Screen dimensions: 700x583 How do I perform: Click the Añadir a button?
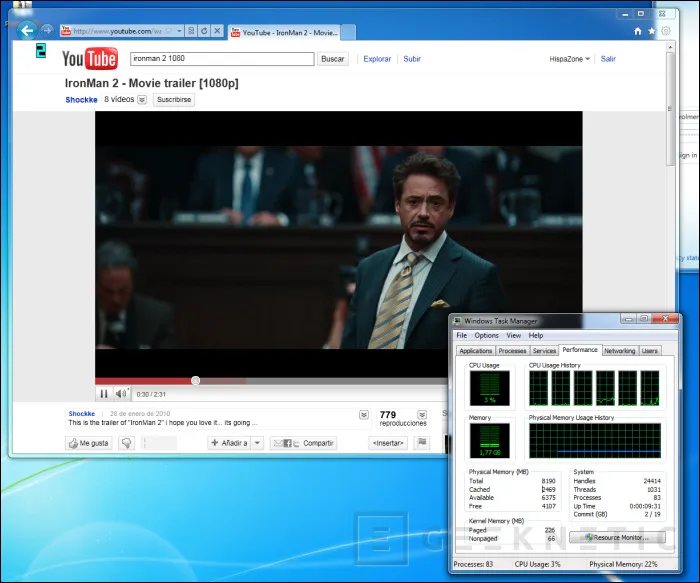pos(229,443)
